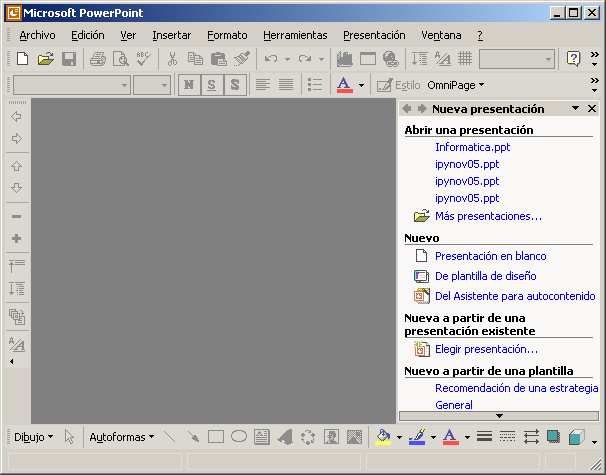Open the Autoformas dropdown menu

pyautogui.click(x=121, y=437)
